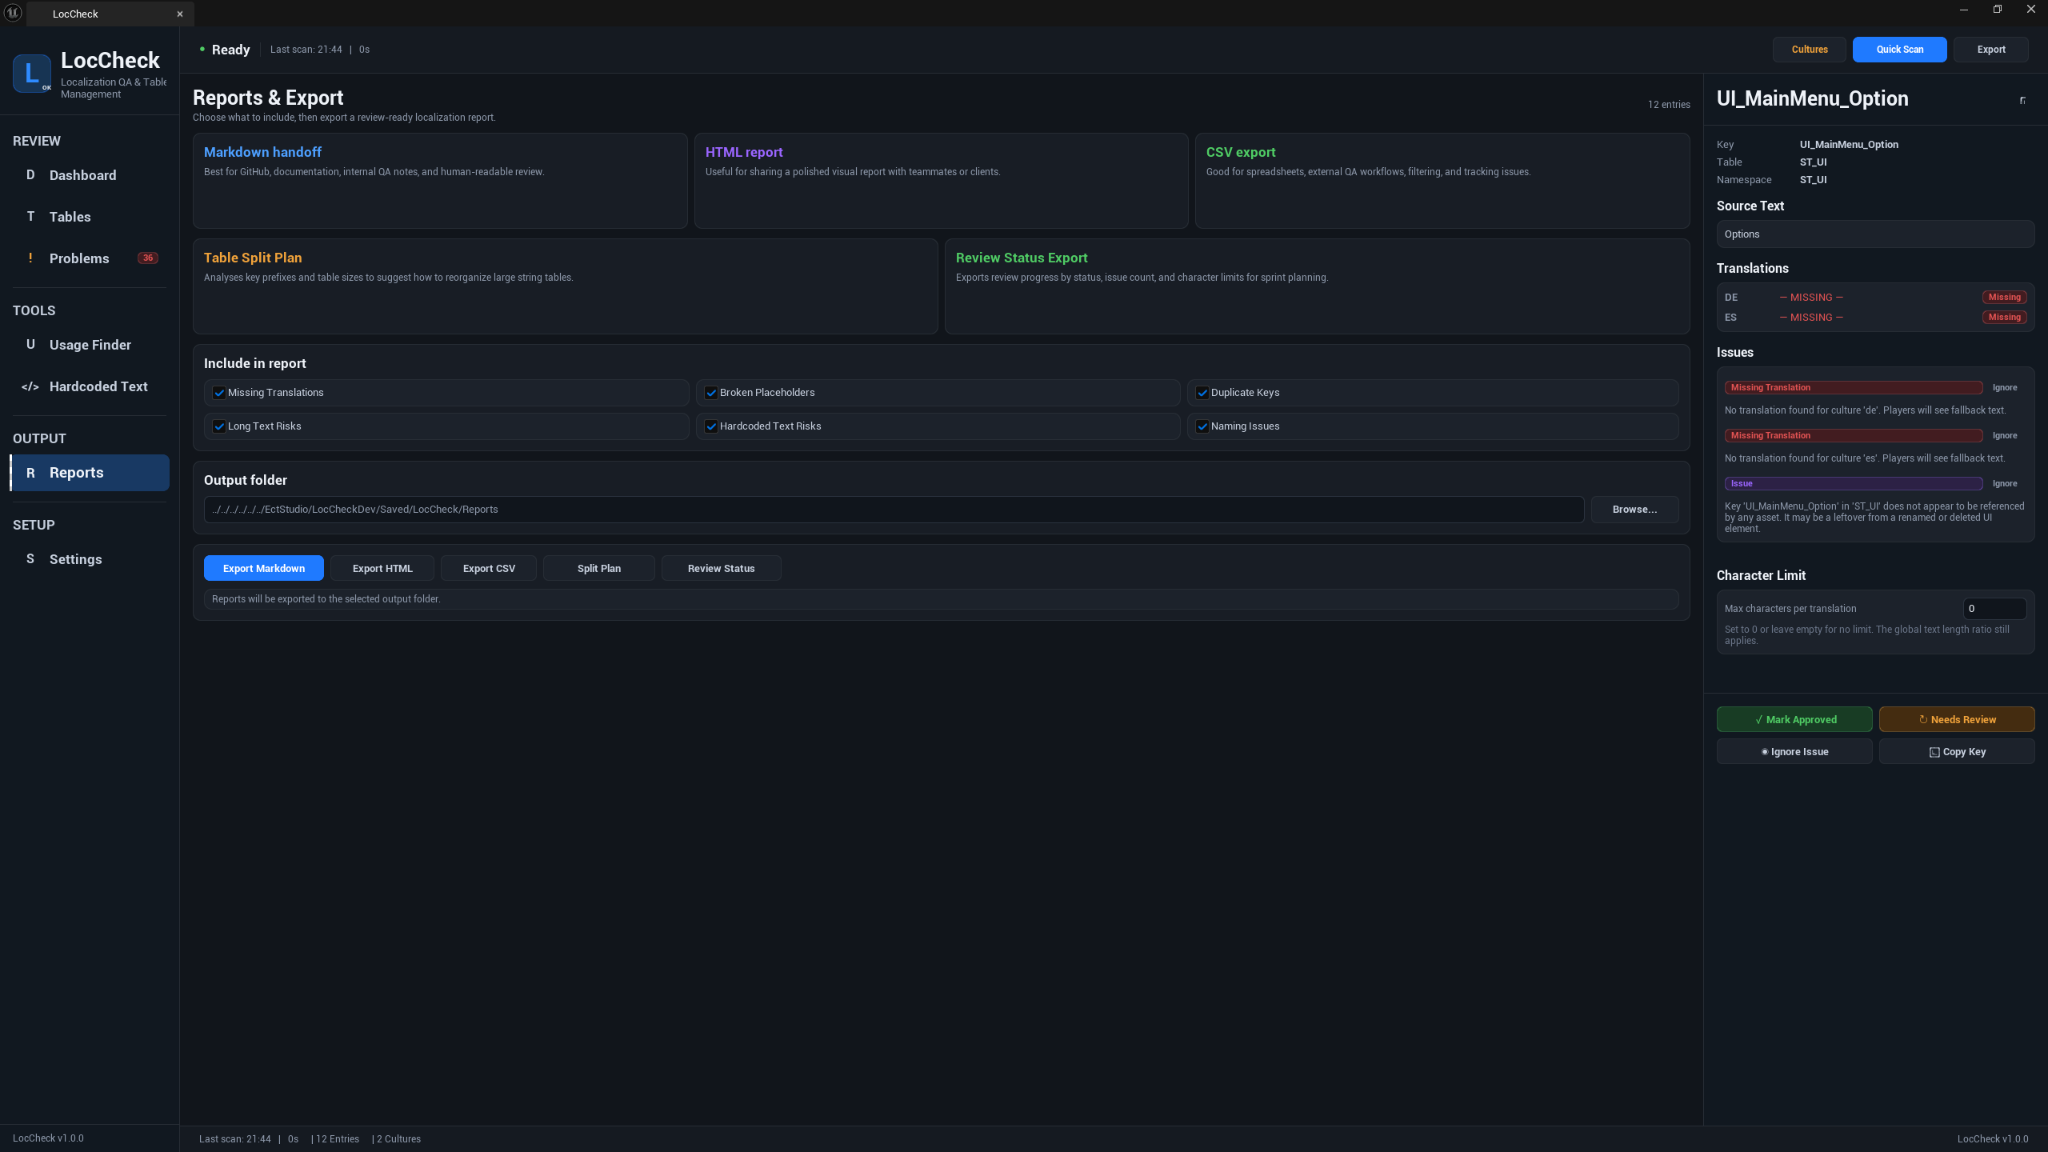This screenshot has height=1152, width=2048.
Task: Open the Usage Finder tool
Action: pyautogui.click(x=89, y=345)
